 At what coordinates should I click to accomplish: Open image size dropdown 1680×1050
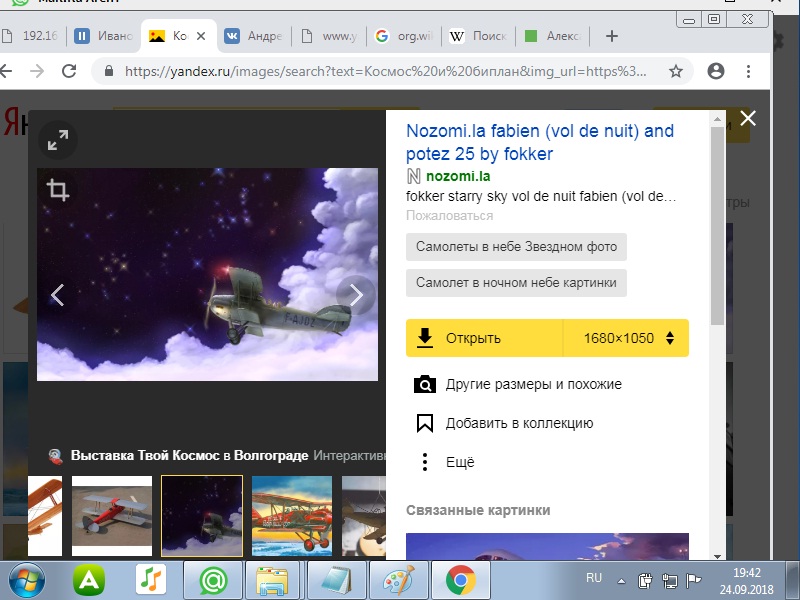[627, 338]
